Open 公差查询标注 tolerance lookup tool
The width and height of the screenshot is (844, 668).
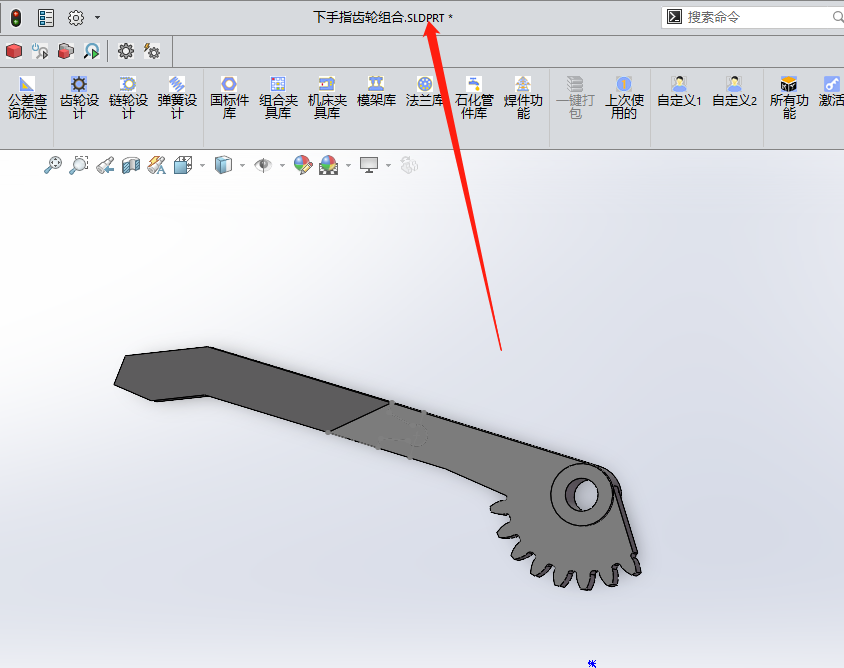click(x=27, y=97)
